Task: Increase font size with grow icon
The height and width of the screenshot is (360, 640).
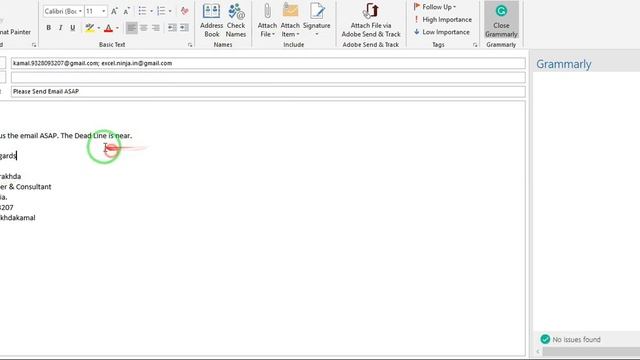Action: pyautogui.click(x=114, y=11)
